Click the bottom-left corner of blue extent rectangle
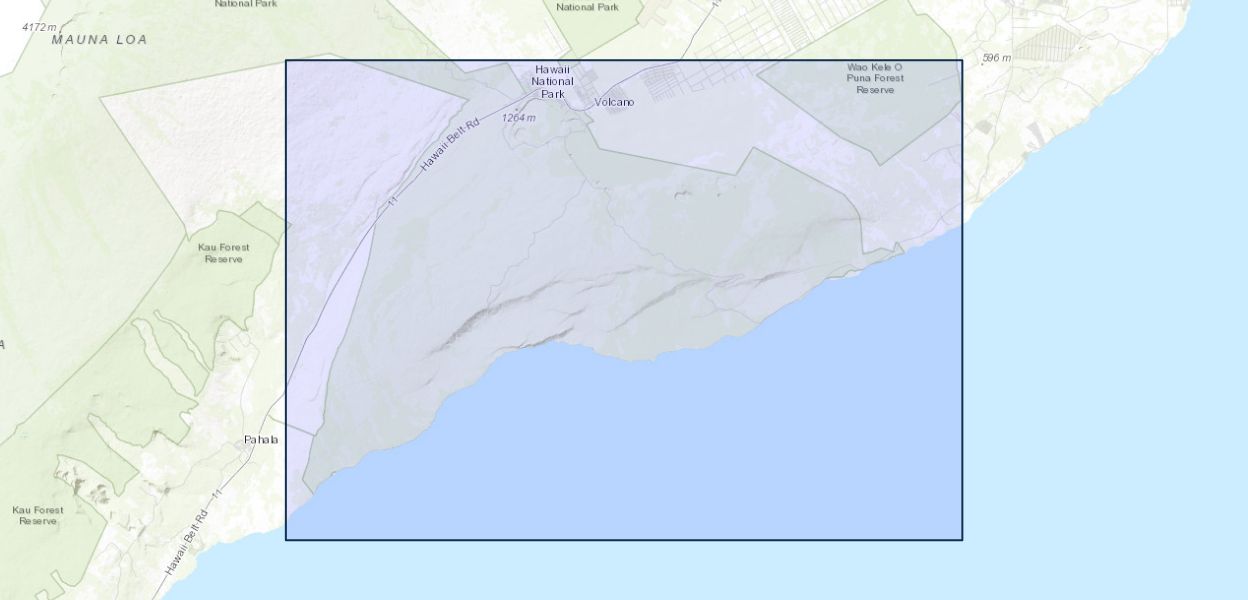 pos(286,540)
